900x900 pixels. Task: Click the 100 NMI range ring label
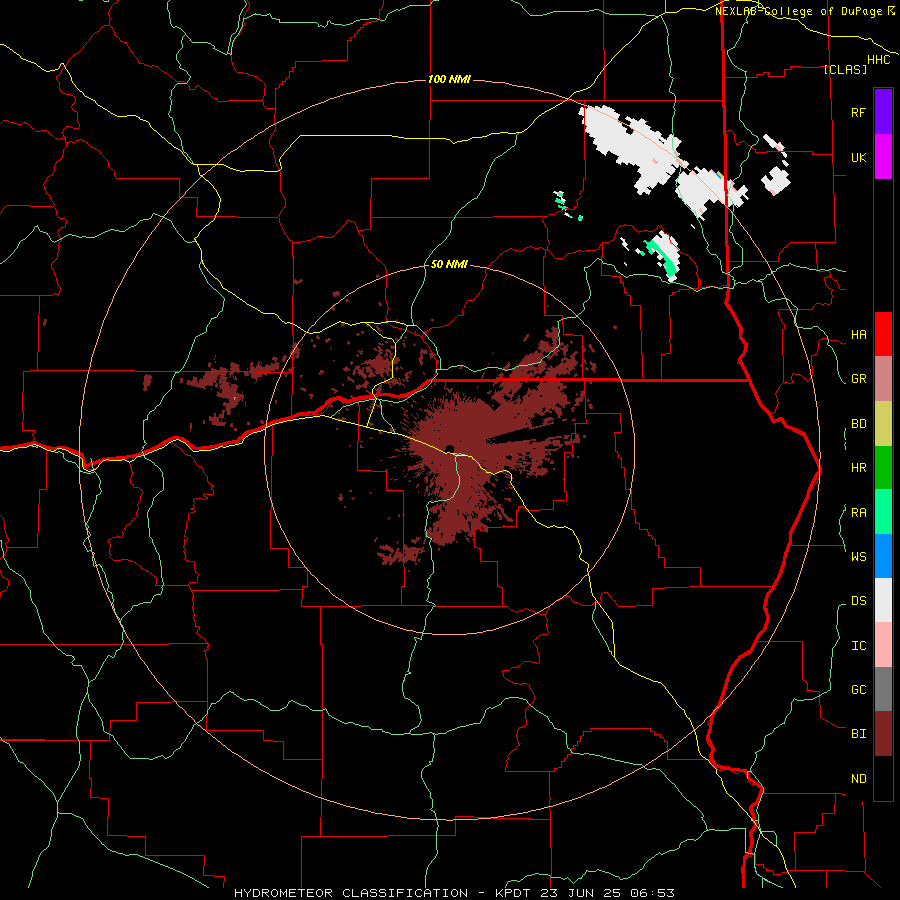point(449,79)
